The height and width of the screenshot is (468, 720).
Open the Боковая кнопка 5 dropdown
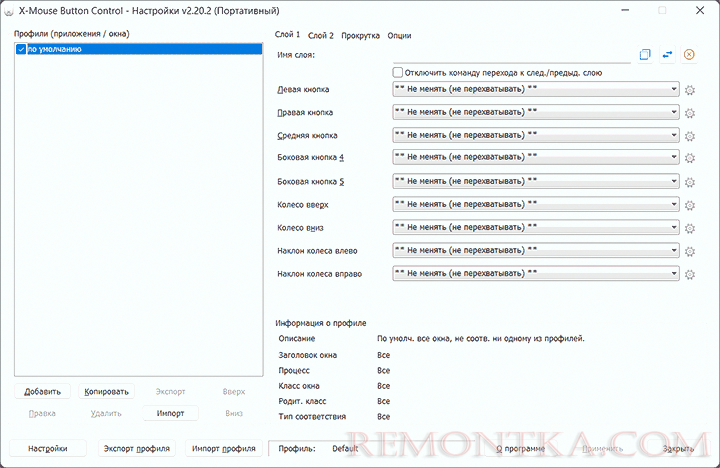tap(536, 181)
